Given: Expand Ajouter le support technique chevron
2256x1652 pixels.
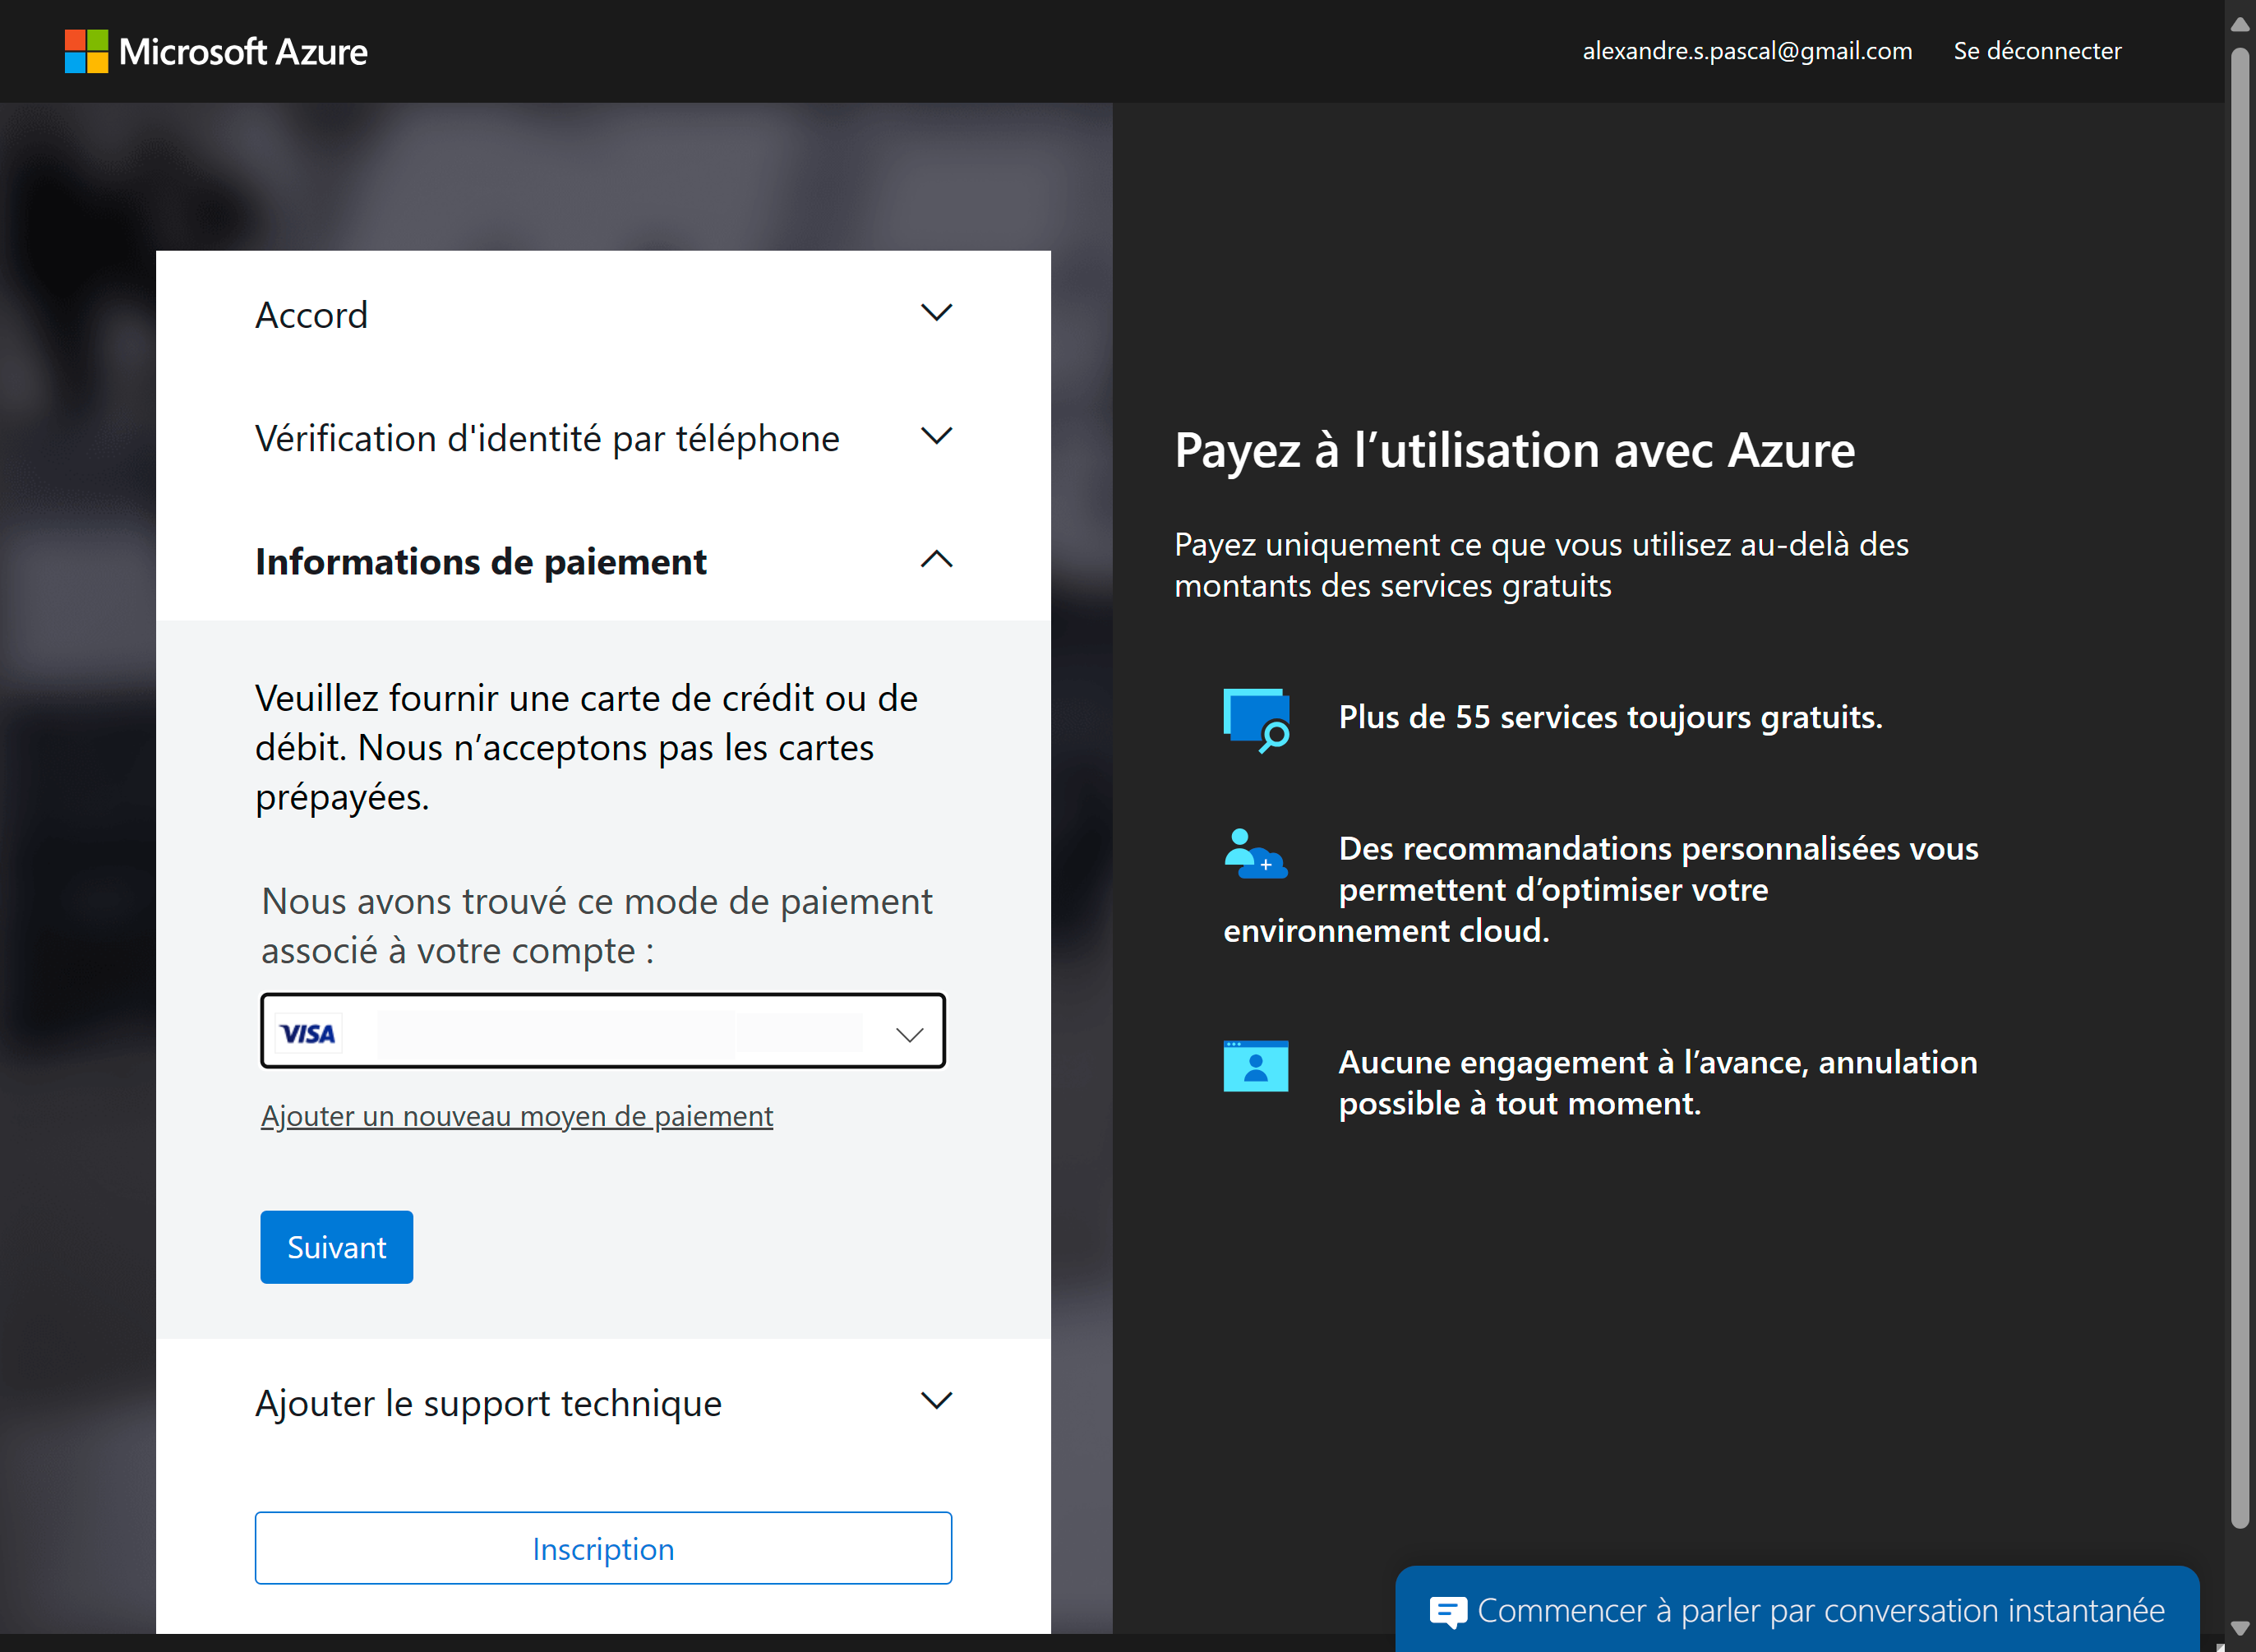Looking at the screenshot, I should click(x=936, y=1400).
